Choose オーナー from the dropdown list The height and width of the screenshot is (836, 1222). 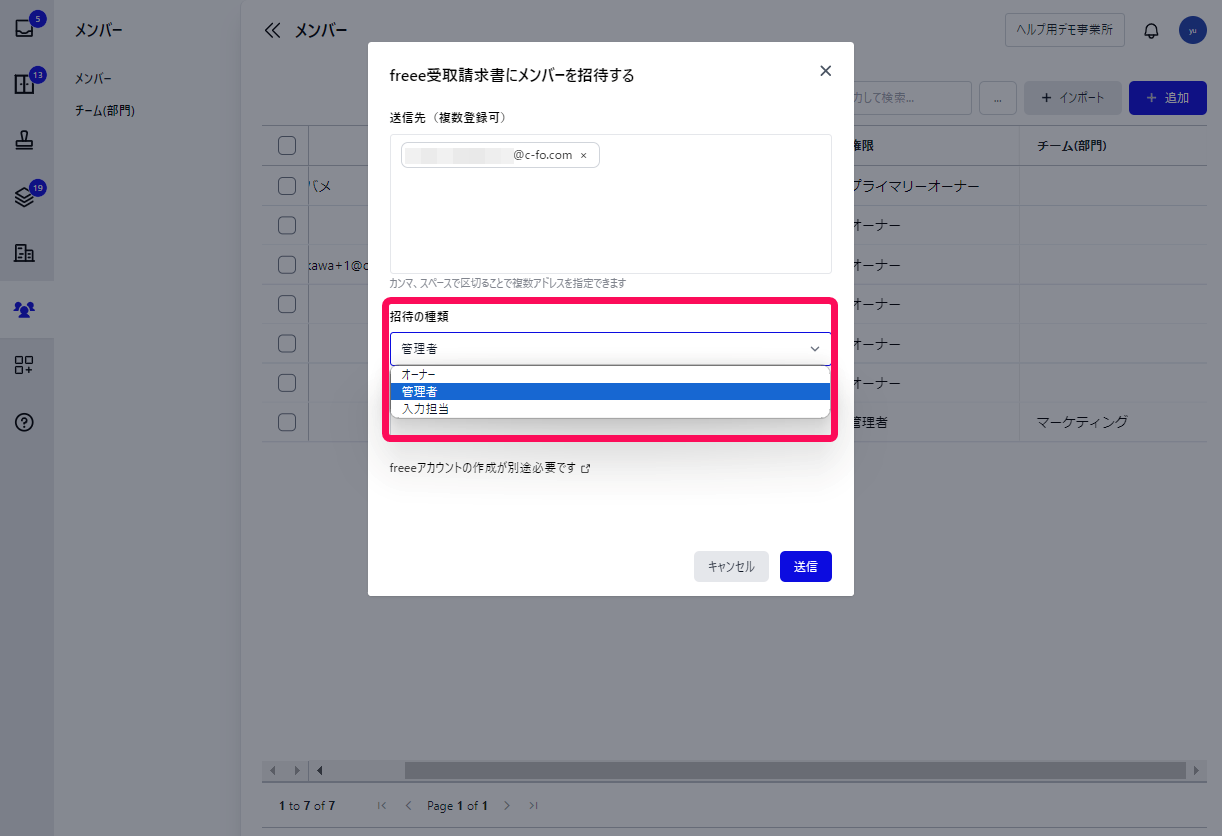coord(610,374)
